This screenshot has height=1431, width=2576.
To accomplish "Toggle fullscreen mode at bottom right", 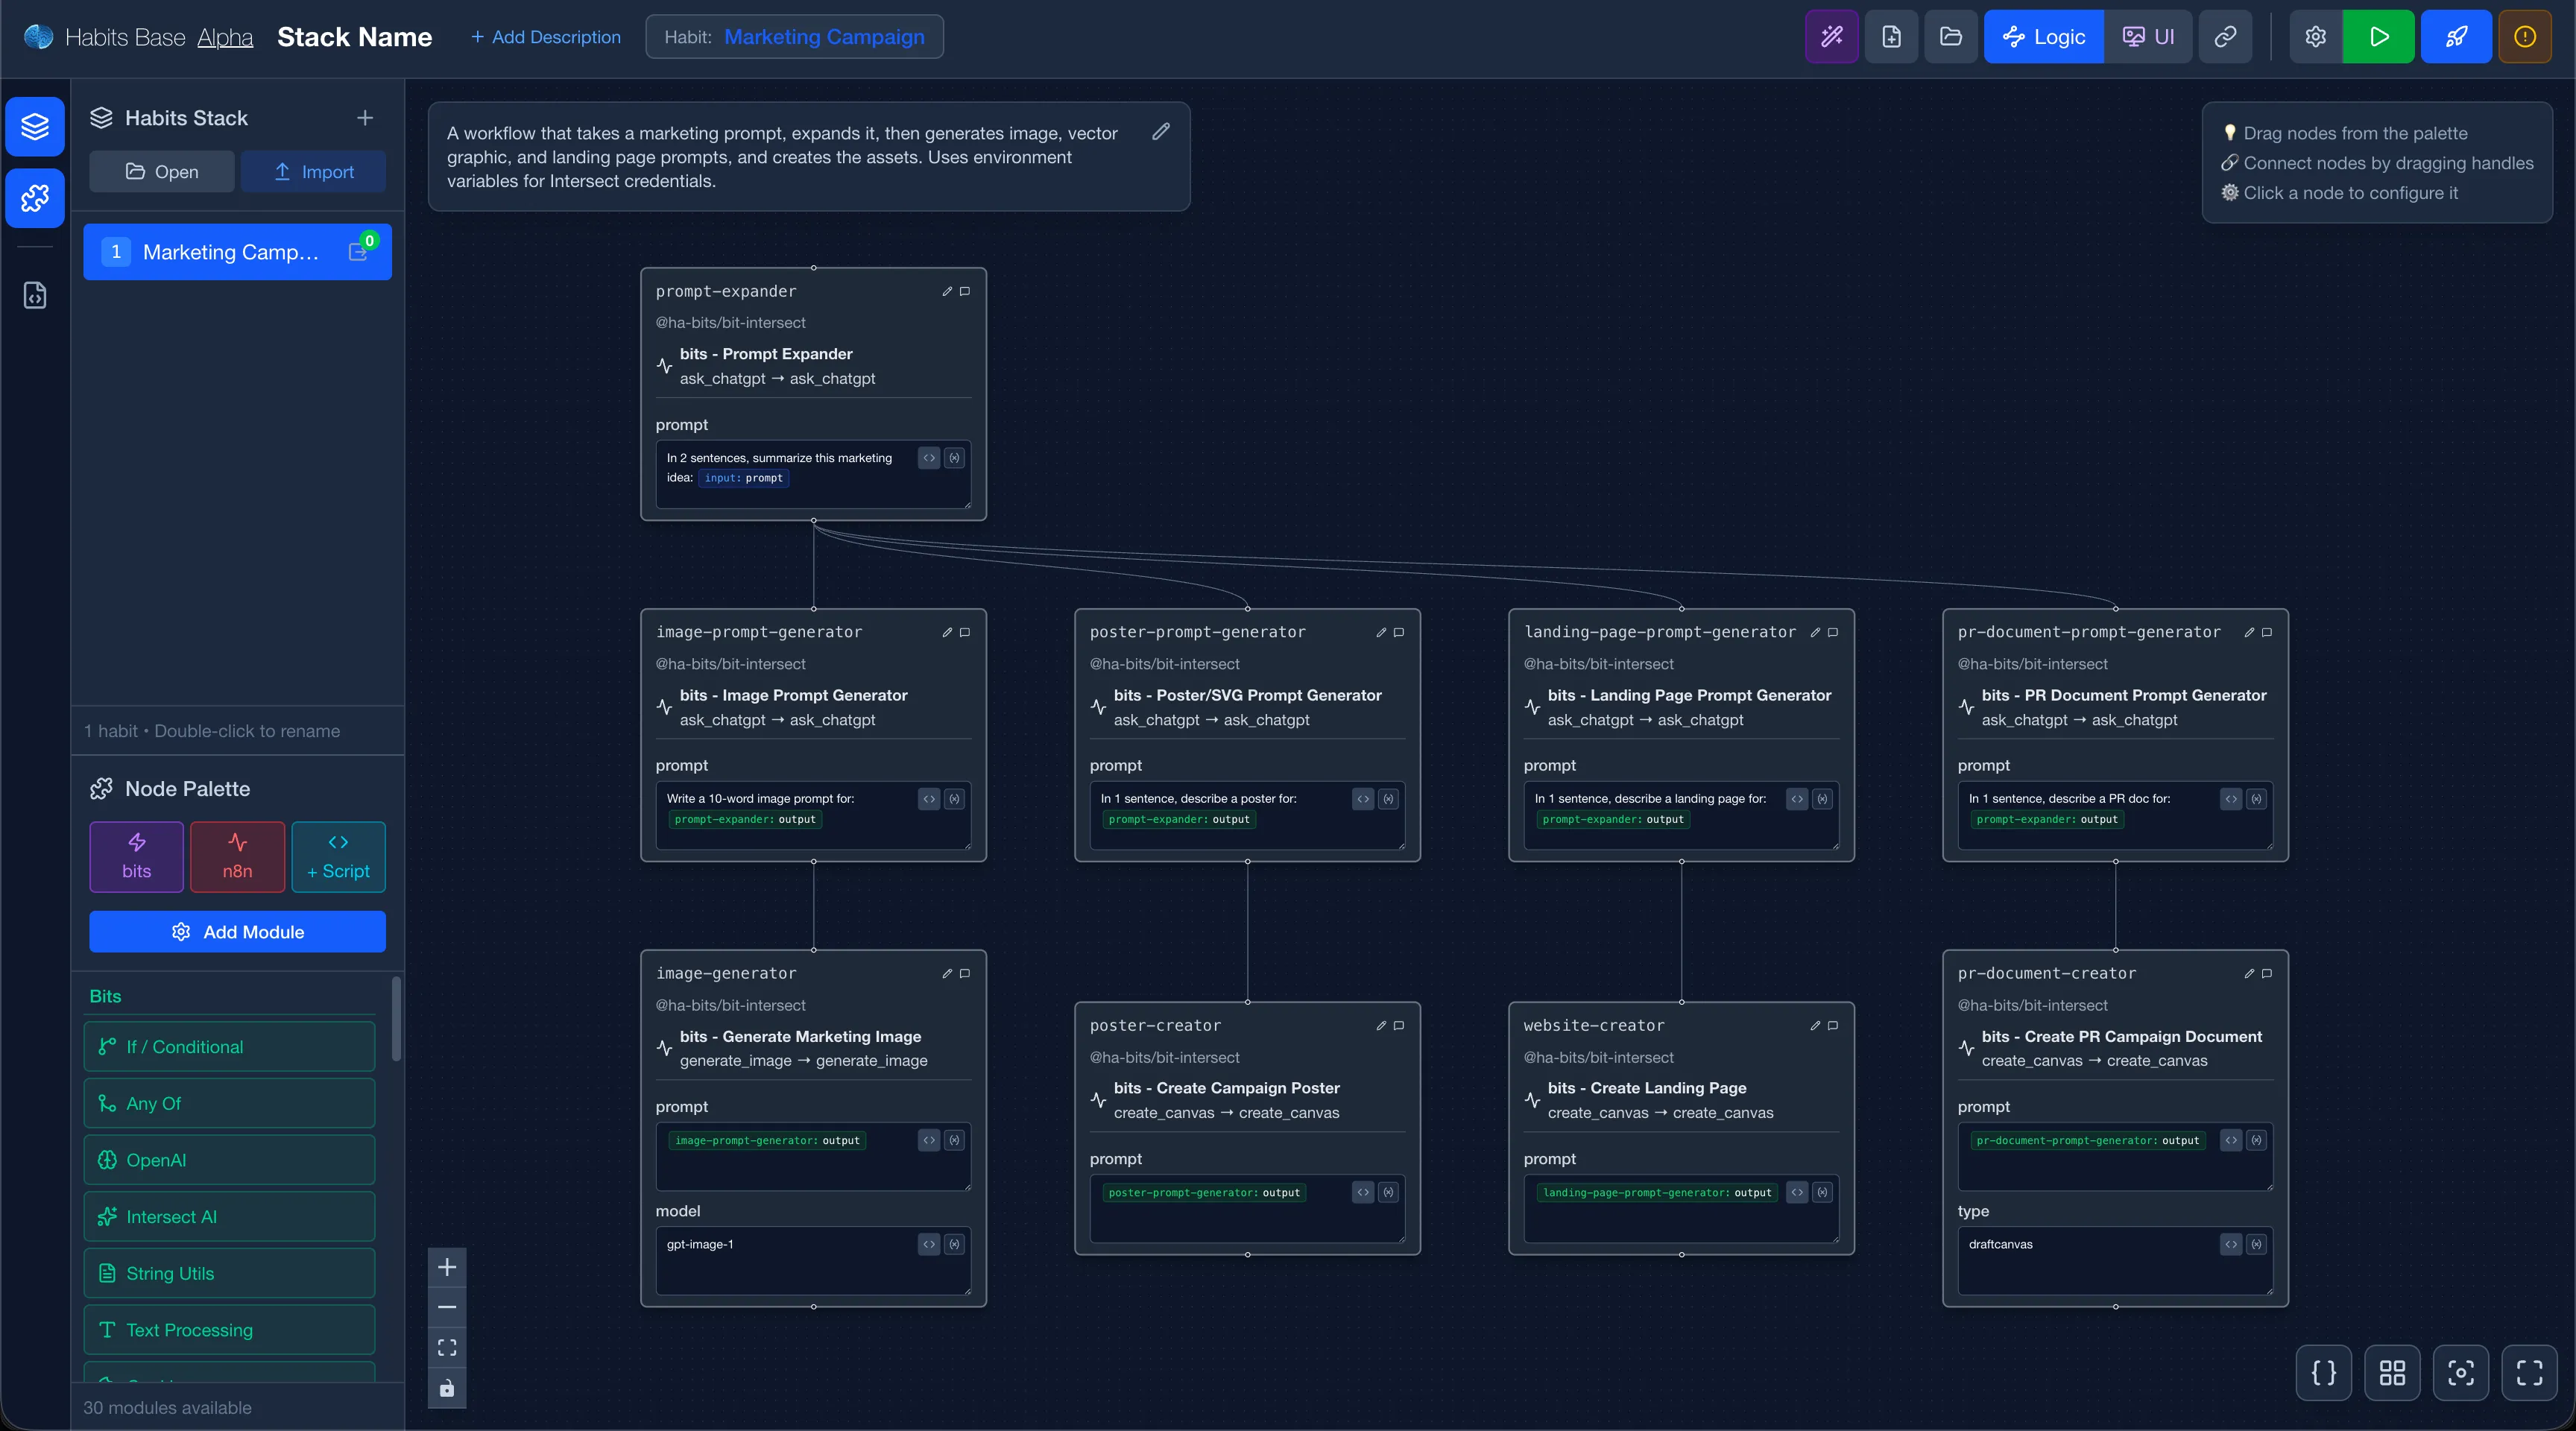I will point(2529,1373).
